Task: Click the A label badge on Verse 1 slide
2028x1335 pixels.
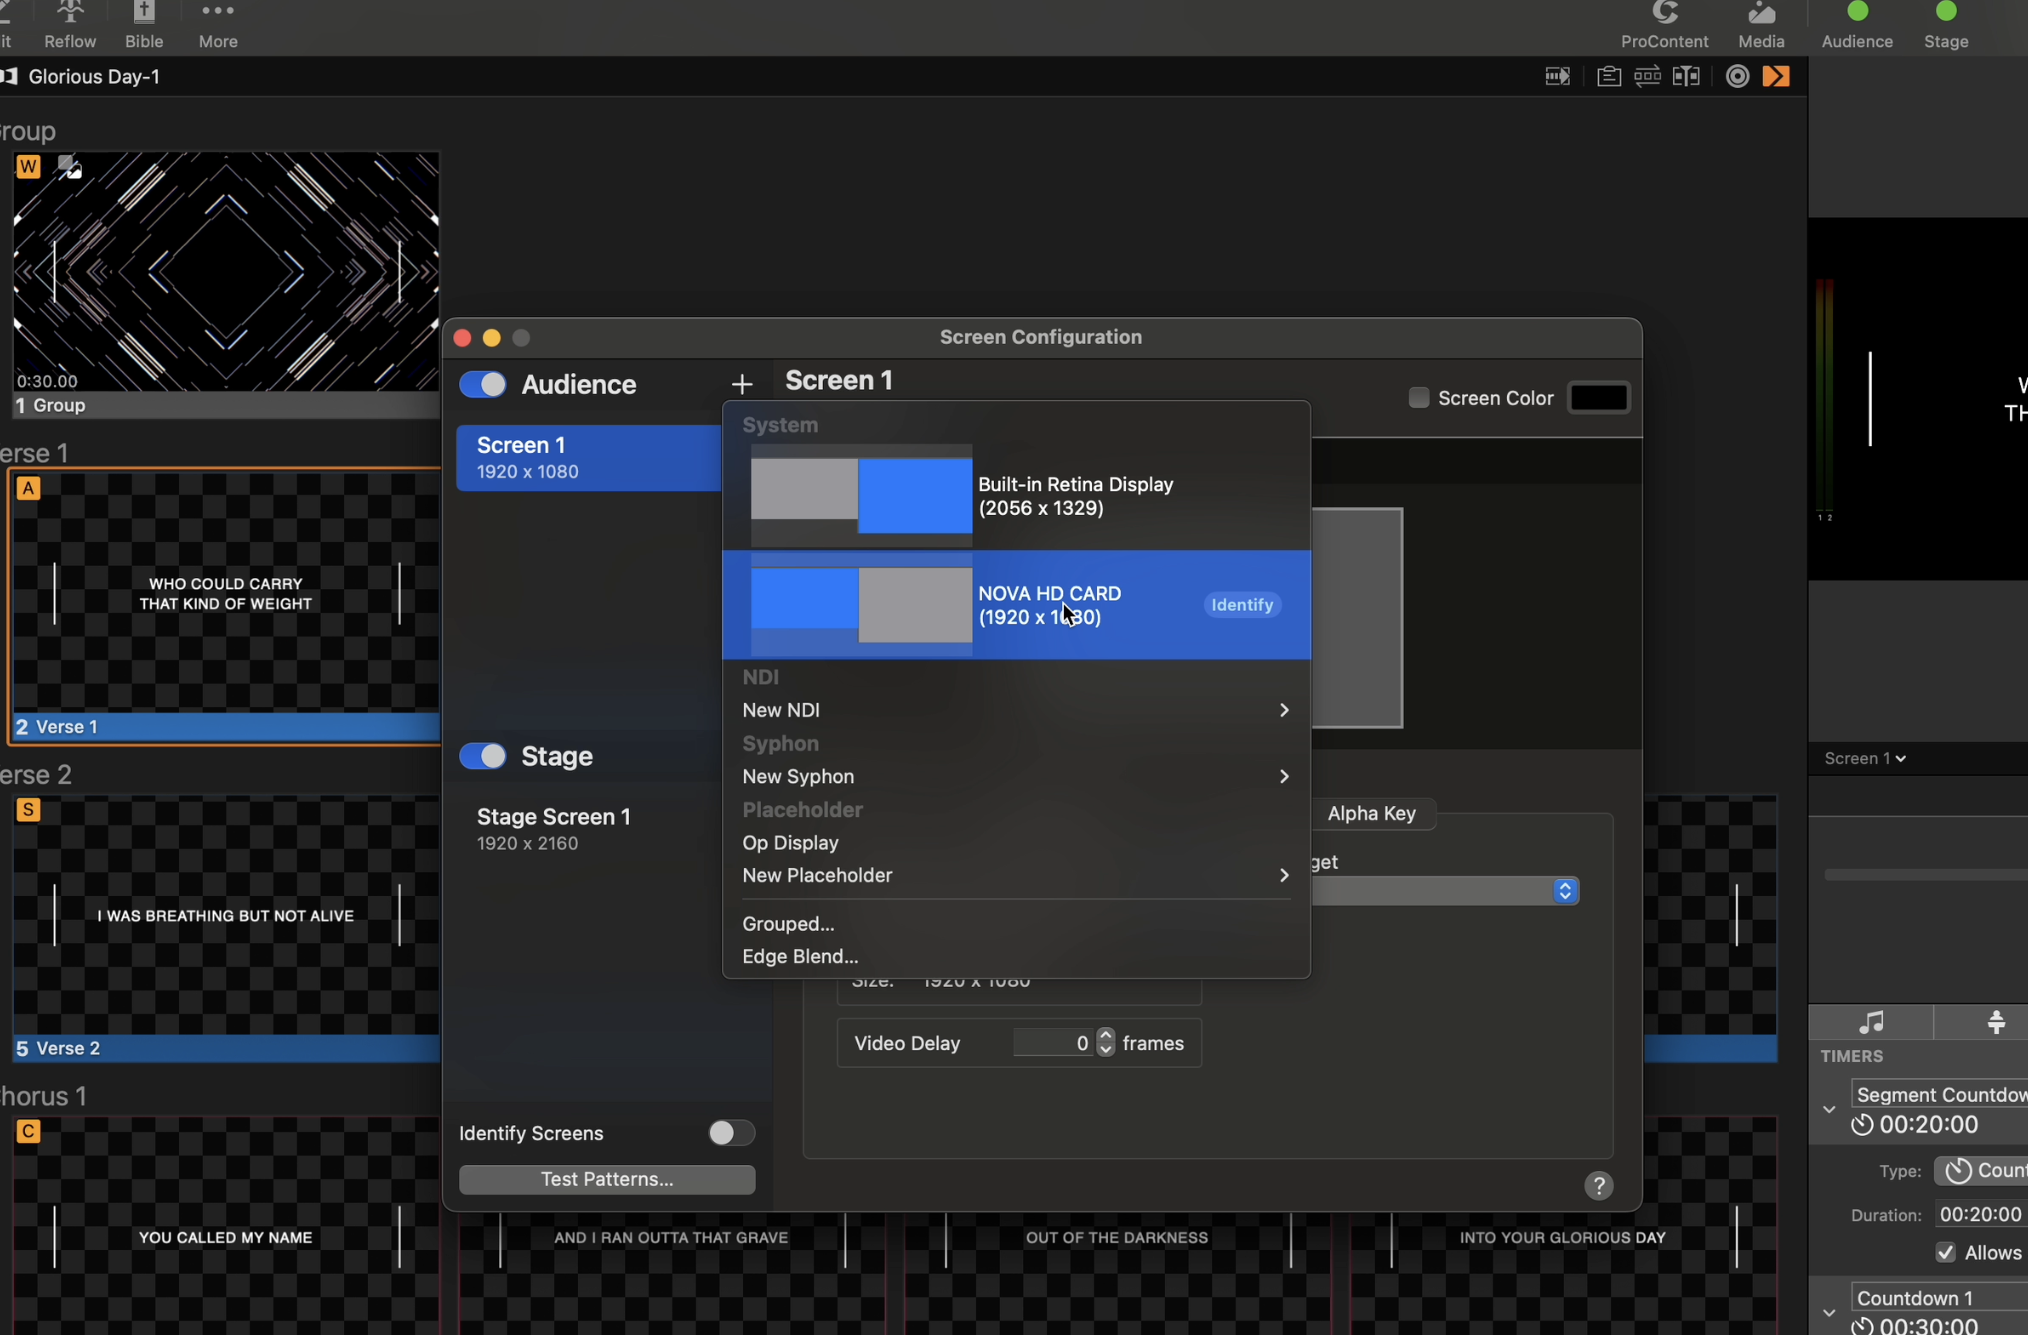Action: coord(28,489)
